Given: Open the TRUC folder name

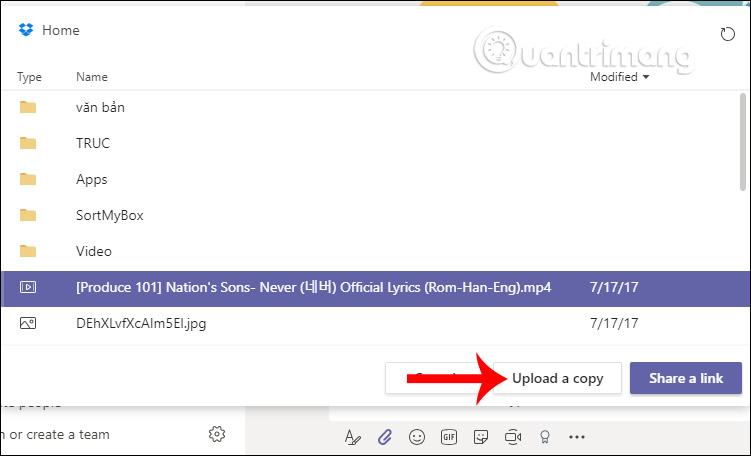Looking at the screenshot, I should point(93,143).
